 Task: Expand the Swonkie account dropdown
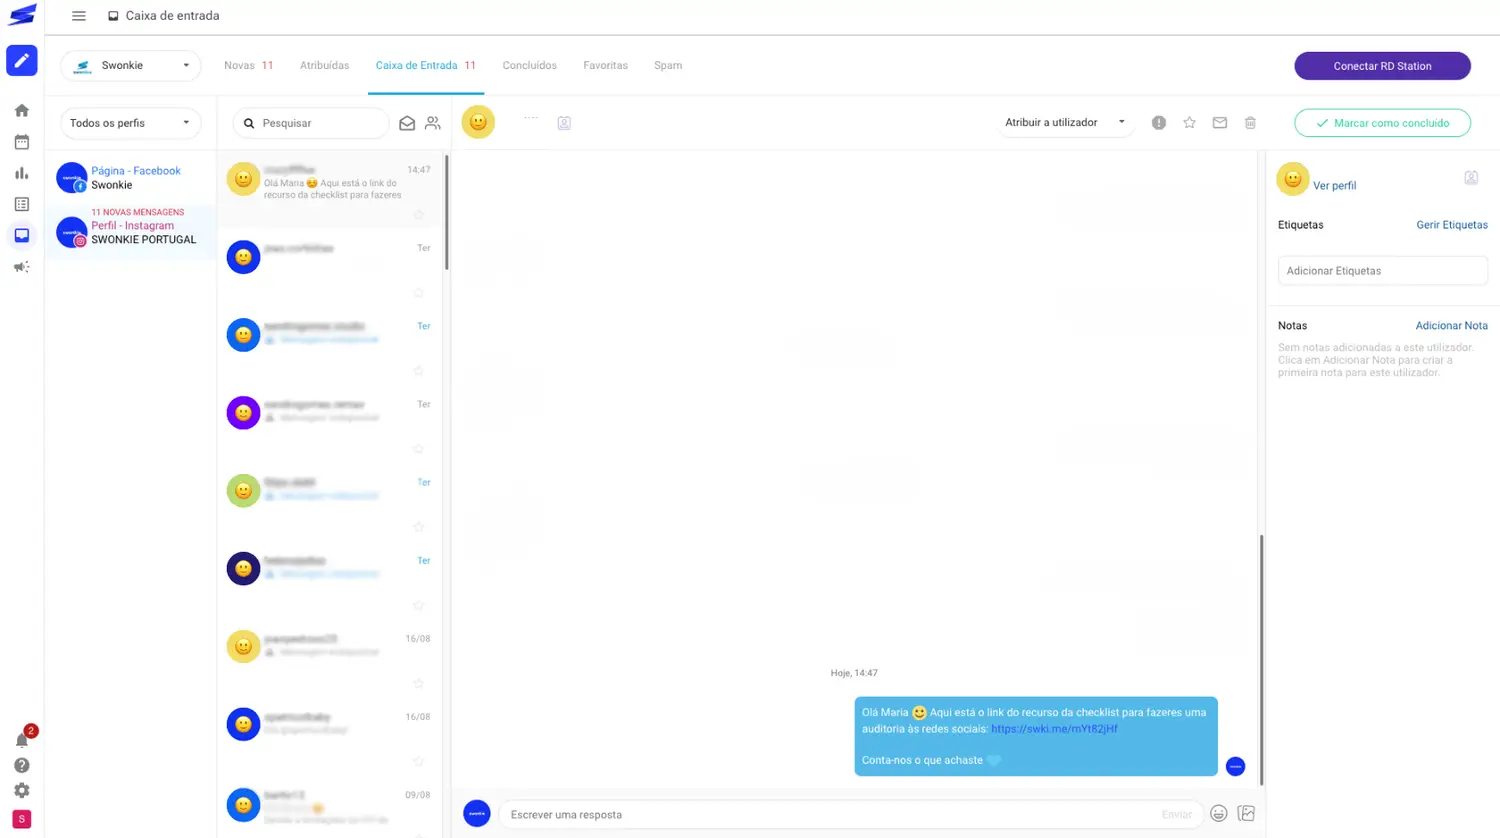click(x=131, y=66)
